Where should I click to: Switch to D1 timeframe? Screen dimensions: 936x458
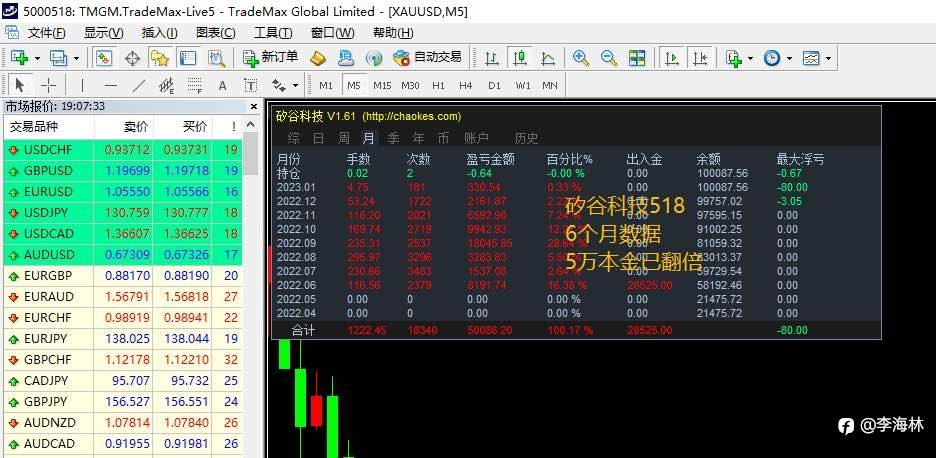pyautogui.click(x=494, y=85)
